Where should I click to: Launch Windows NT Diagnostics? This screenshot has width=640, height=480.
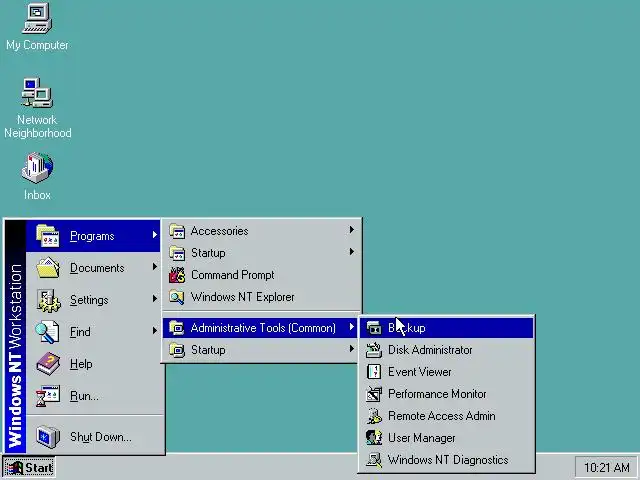tap(447, 460)
